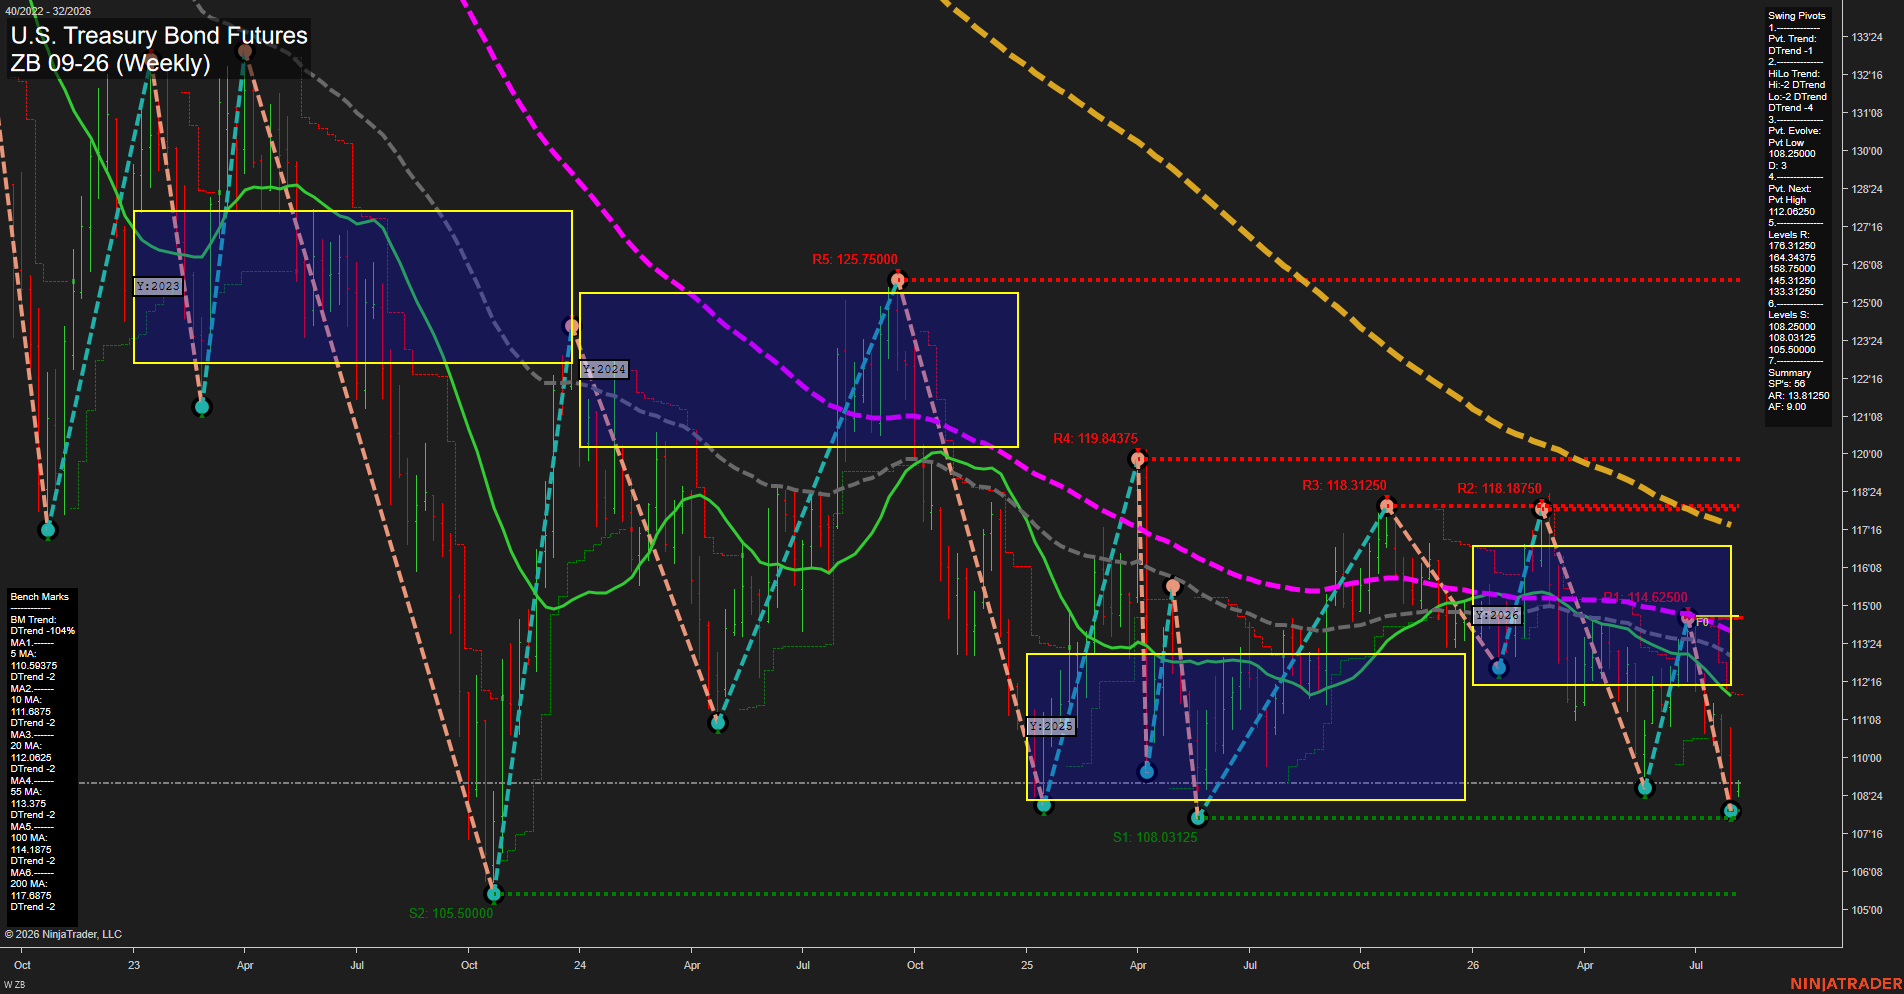
Task: Click the Bench Marks panel heading
Action: 40,597
